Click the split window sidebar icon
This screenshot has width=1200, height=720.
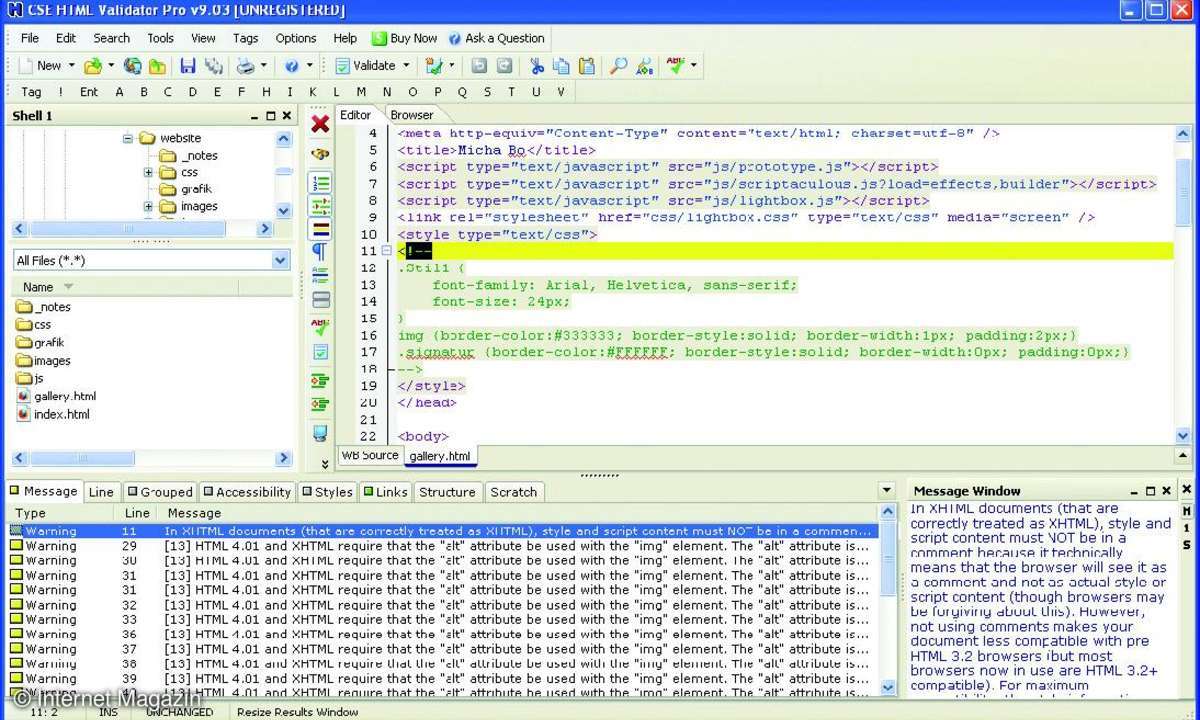(320, 299)
